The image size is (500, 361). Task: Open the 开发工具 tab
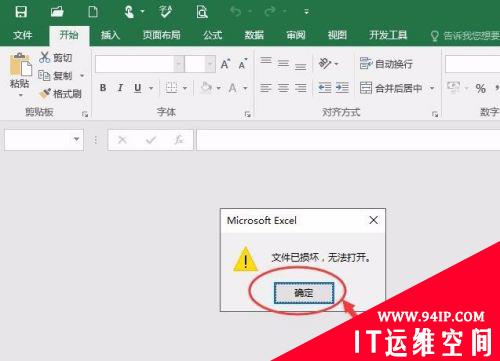click(x=388, y=35)
